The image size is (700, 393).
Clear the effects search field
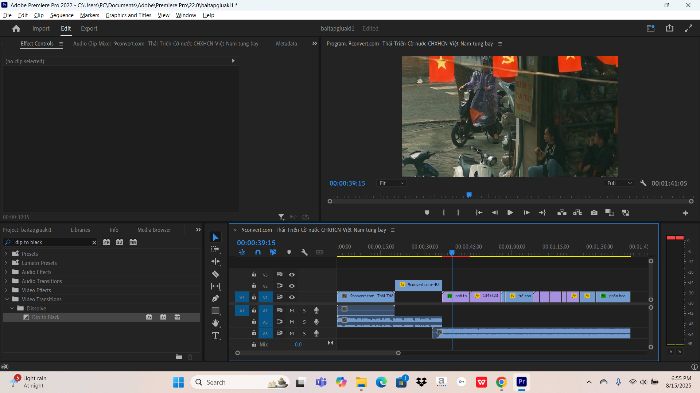click(x=94, y=242)
